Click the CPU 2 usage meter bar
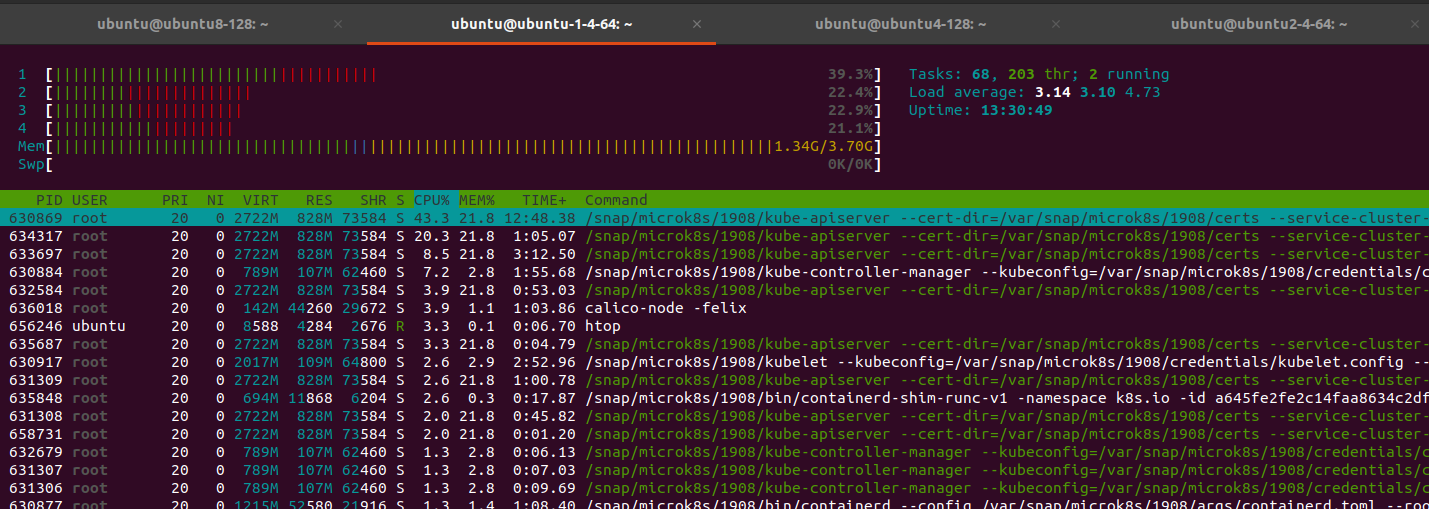Screen dimensions: 1429x509 click(x=464, y=92)
